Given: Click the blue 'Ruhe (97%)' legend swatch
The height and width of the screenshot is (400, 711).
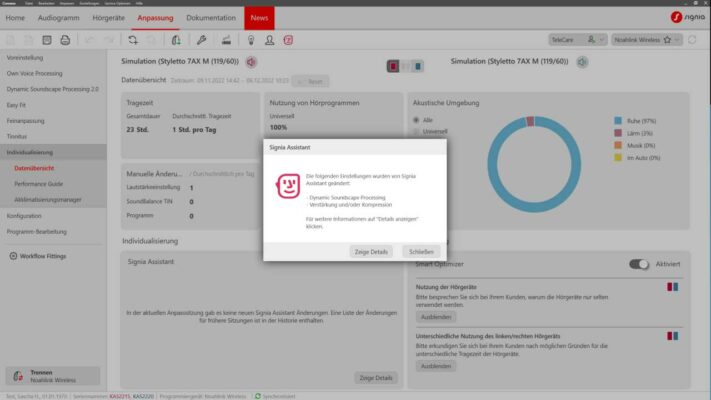Looking at the screenshot, I should point(618,121).
